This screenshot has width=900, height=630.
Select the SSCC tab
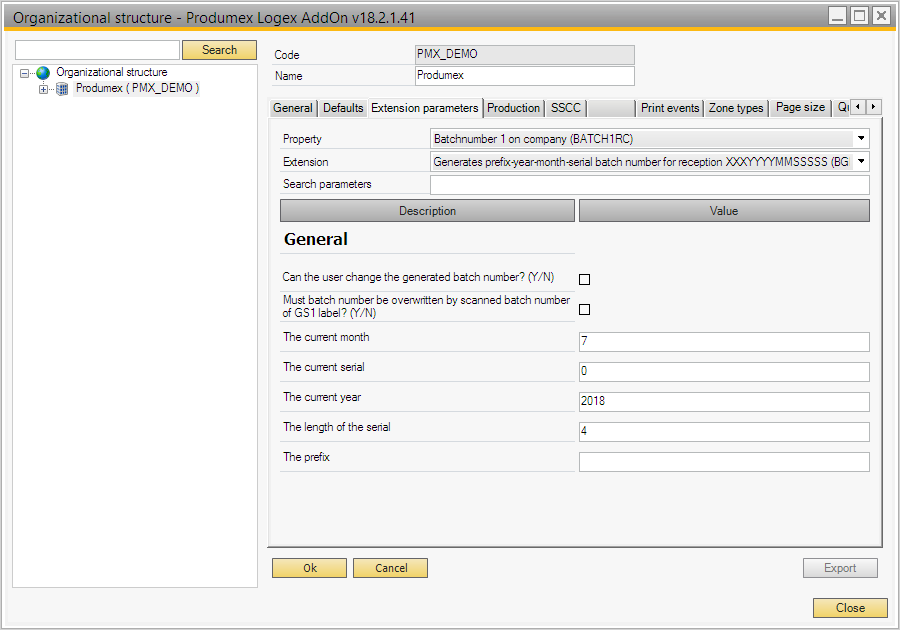[x=565, y=108]
